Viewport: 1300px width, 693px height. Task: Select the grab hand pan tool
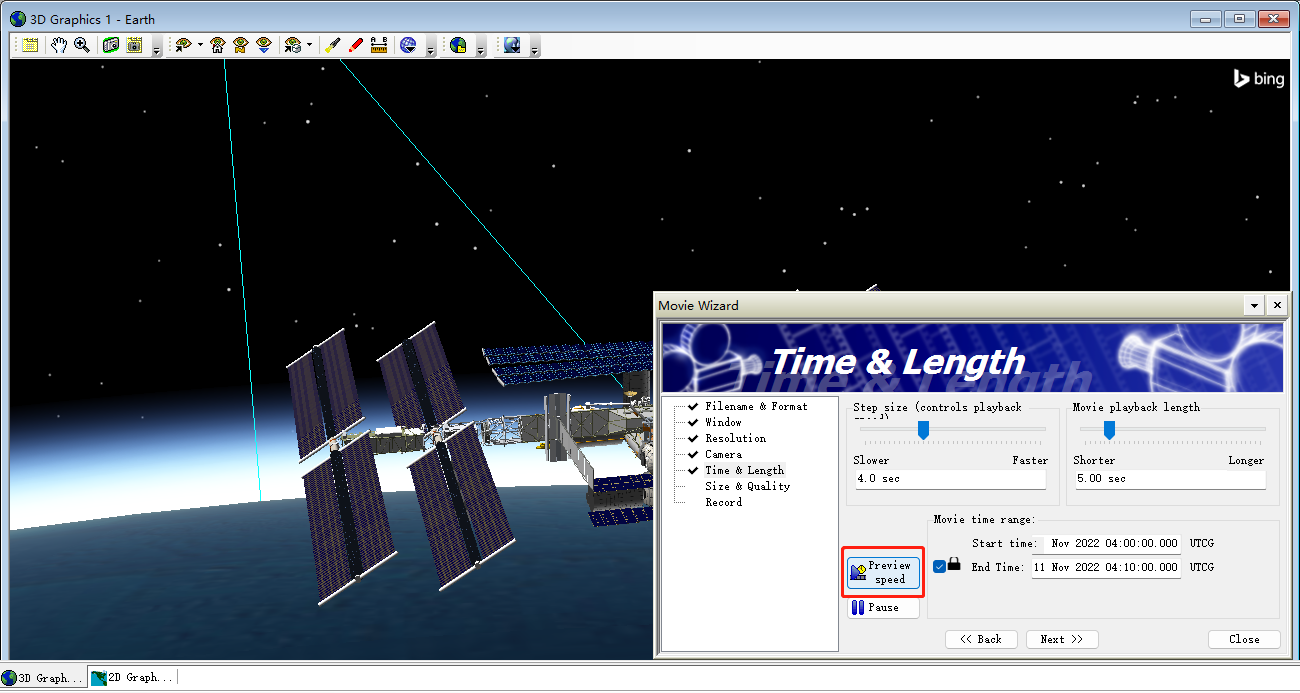coord(59,45)
